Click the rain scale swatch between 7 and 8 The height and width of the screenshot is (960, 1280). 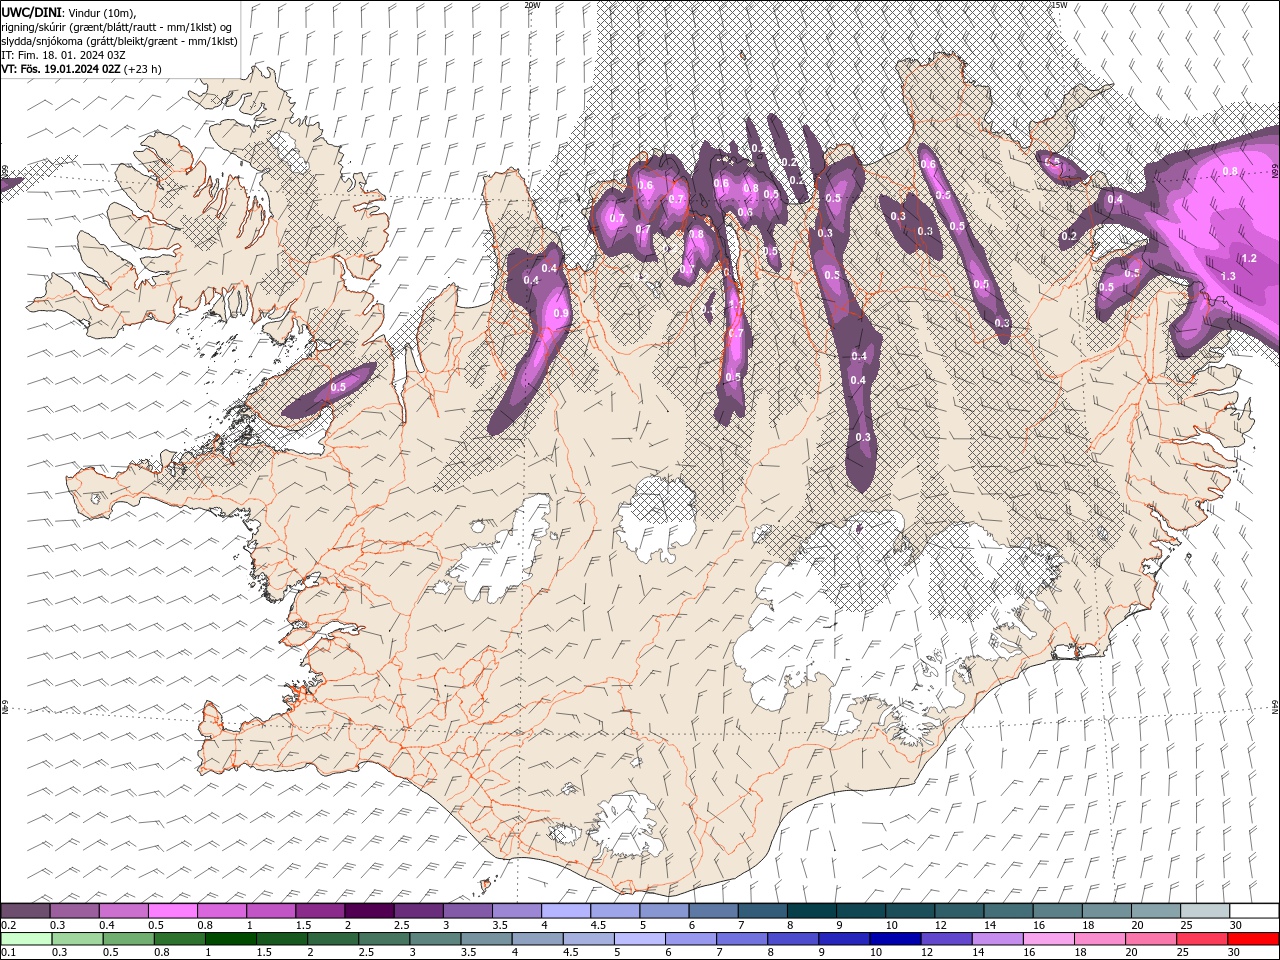pyautogui.click(x=742, y=939)
